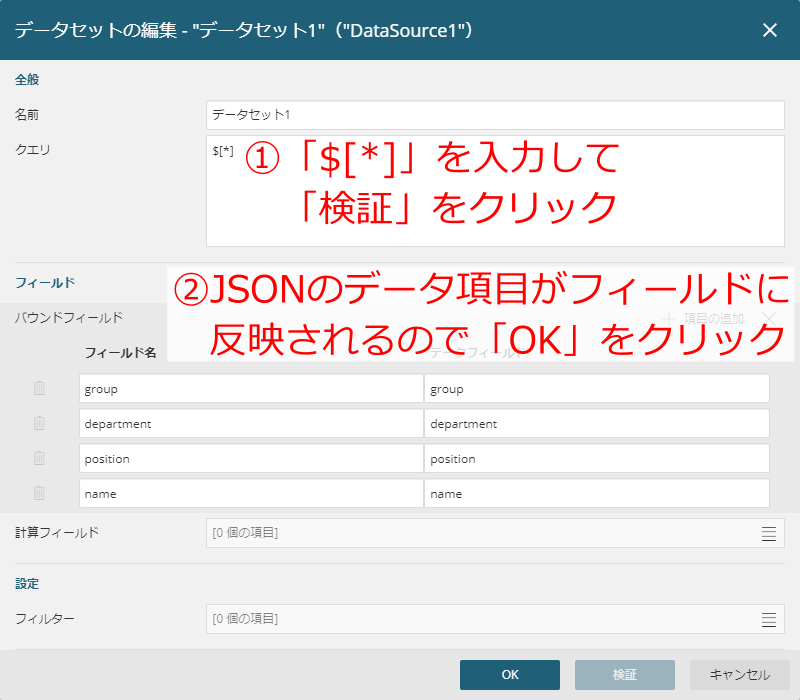Viewport: 800px width, 700px height.
Task: Delete the name field row
Action: coord(39,493)
